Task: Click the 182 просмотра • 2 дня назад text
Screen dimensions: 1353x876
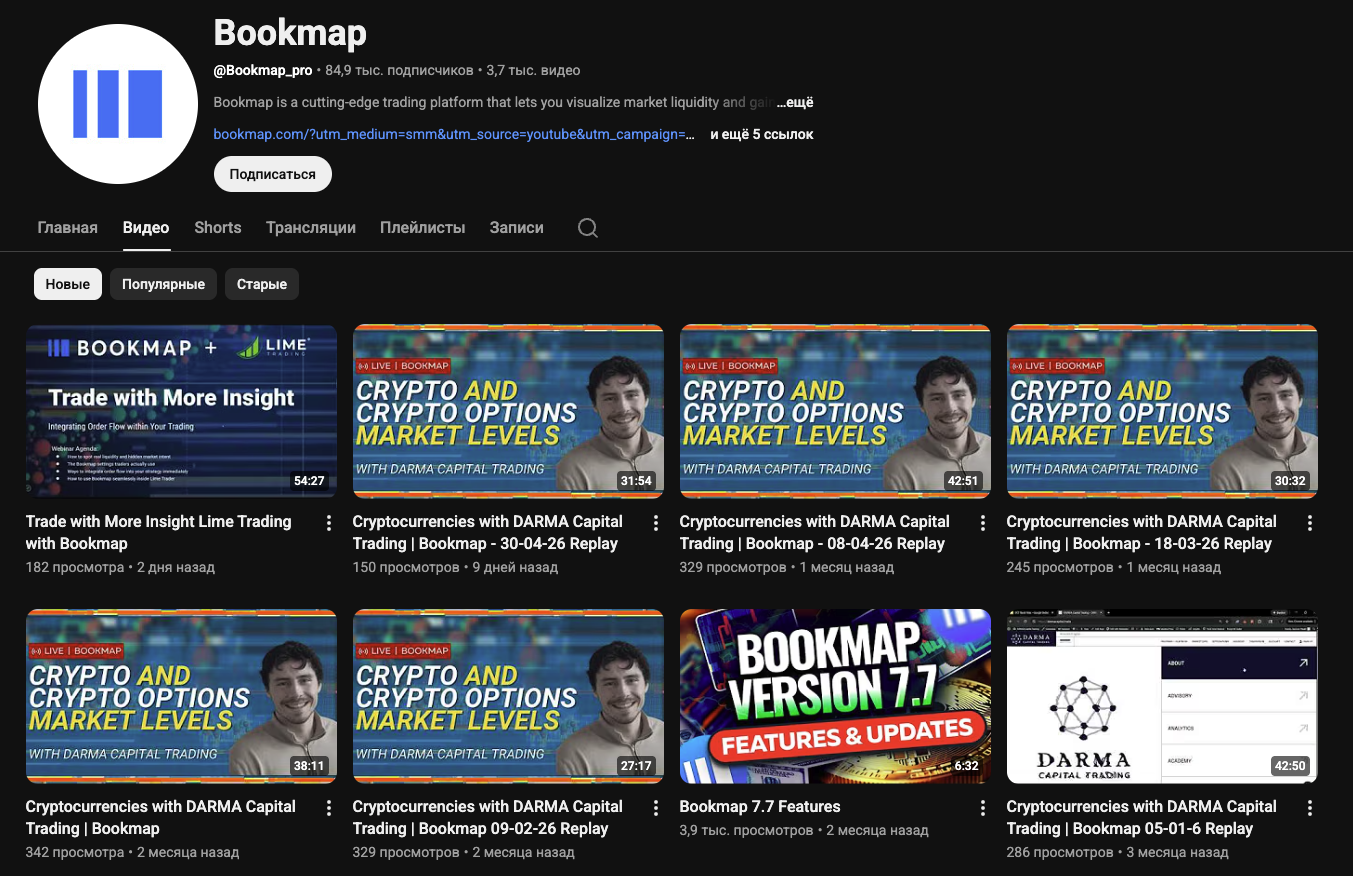Action: point(120,567)
